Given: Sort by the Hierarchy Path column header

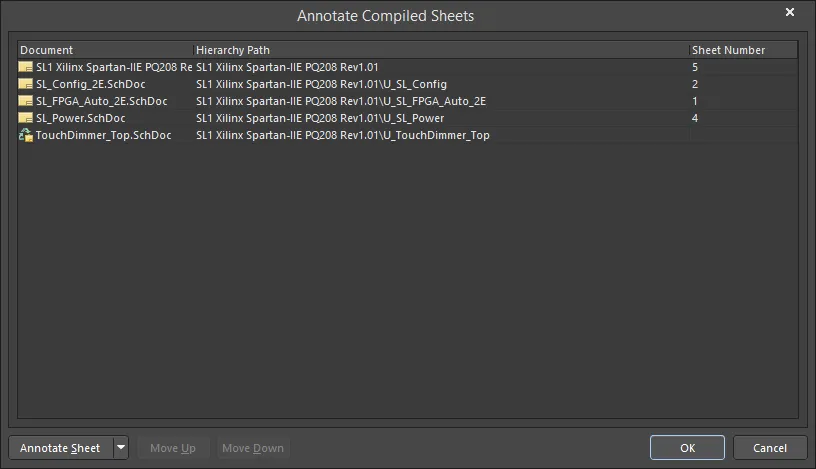Looking at the screenshot, I should click(x=441, y=50).
